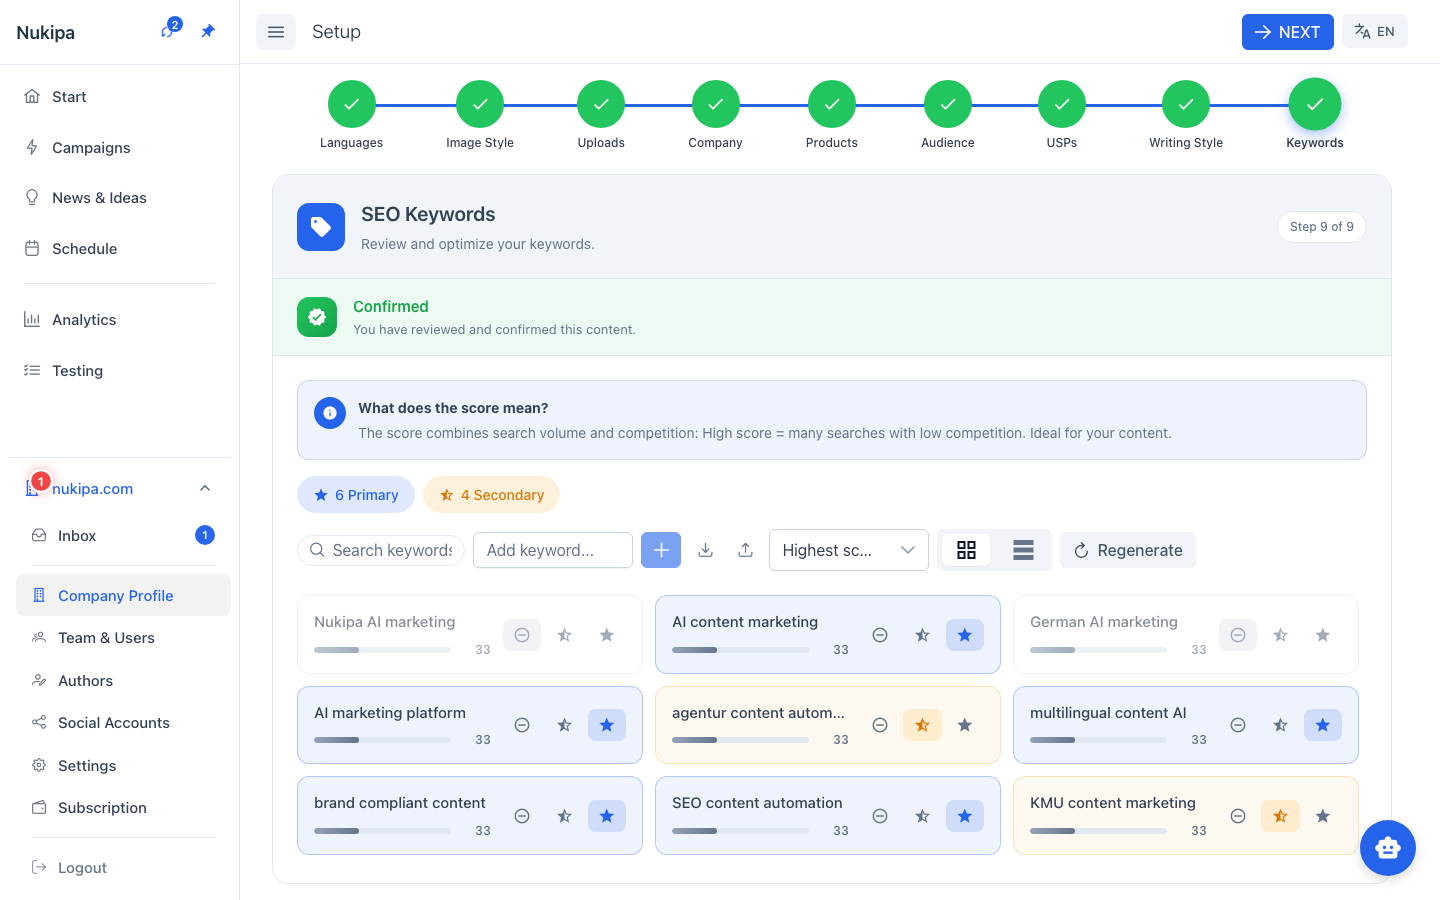The image size is (1440, 900).
Task: Open the 'Highest score' sort dropdown
Action: pos(848,550)
